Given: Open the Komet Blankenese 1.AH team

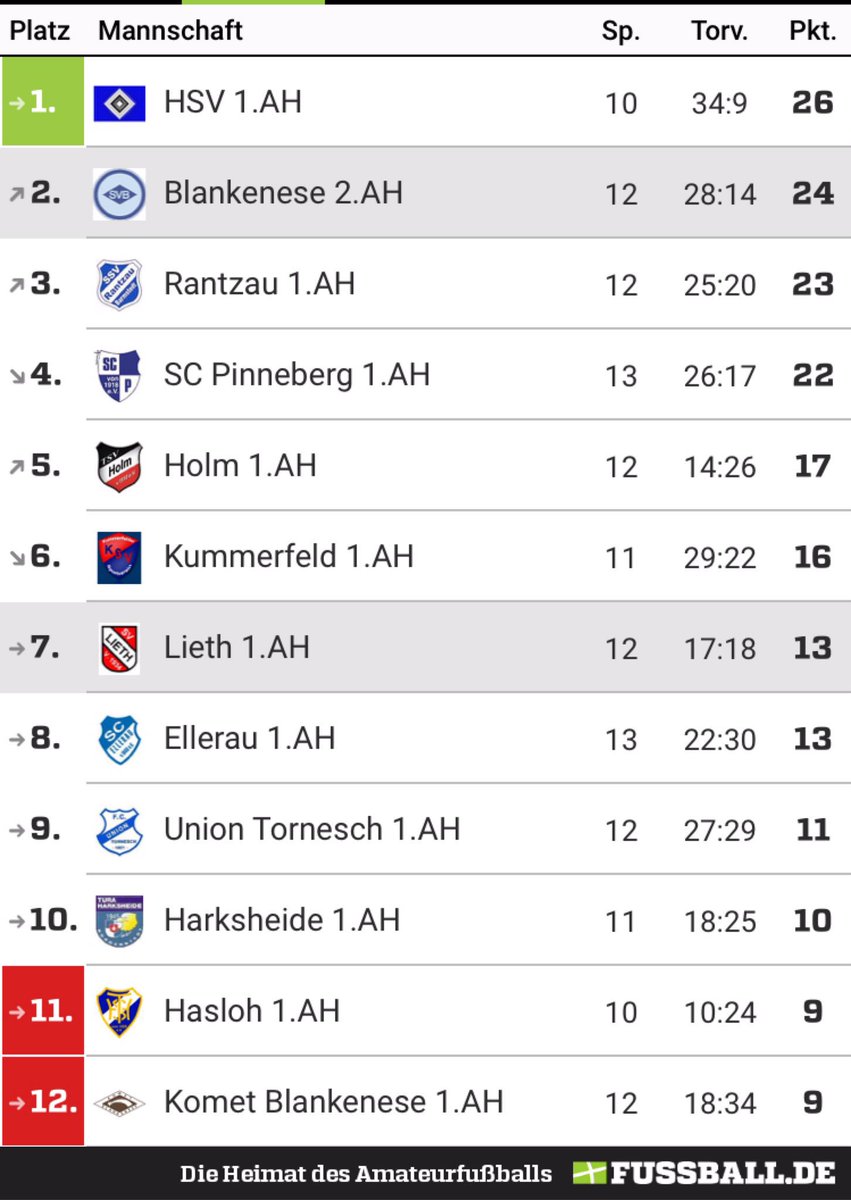Looking at the screenshot, I should pyautogui.click(x=334, y=1102).
